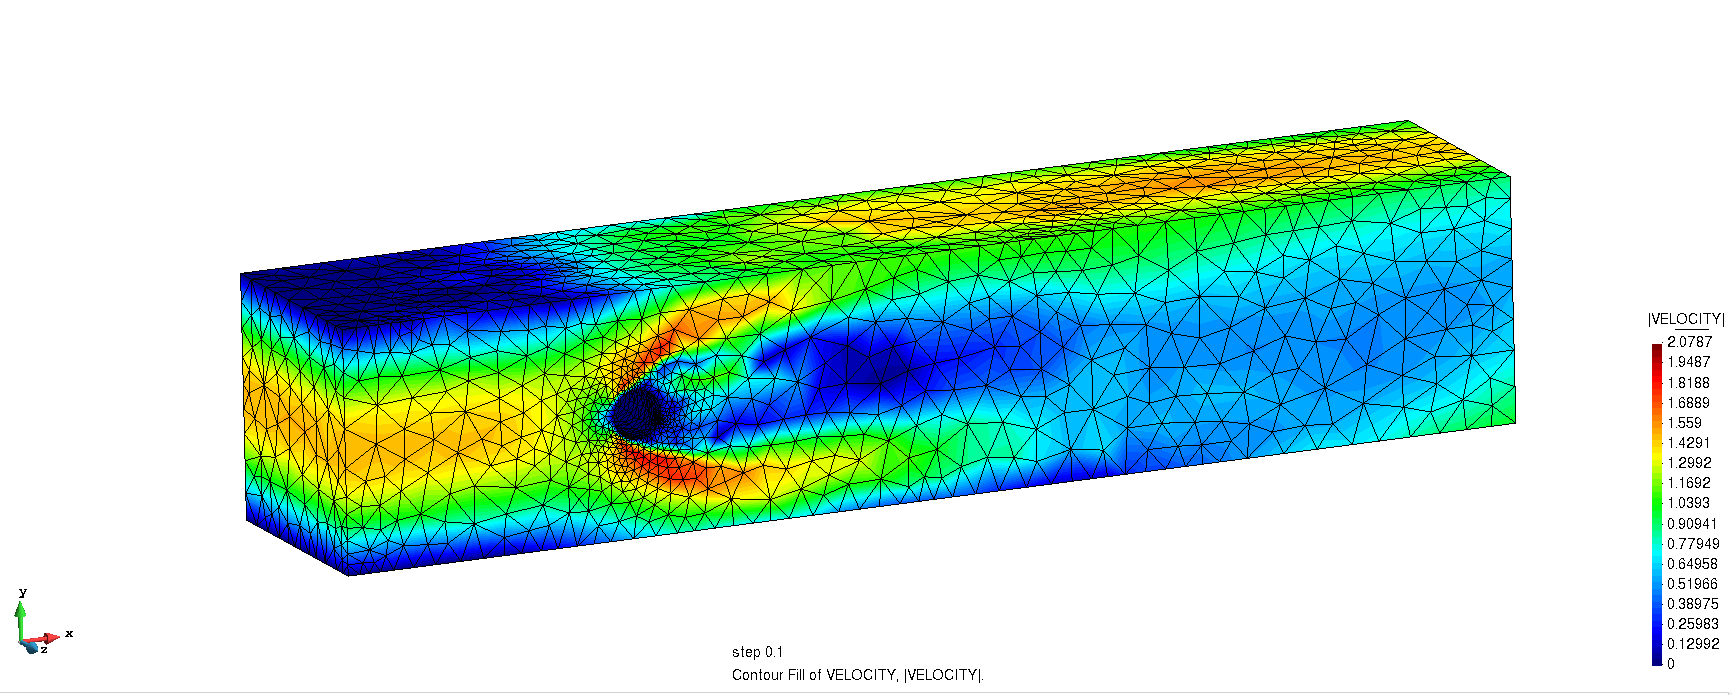Select legend value 1.559
Screen dimensions: 1732x695
click(1684, 423)
